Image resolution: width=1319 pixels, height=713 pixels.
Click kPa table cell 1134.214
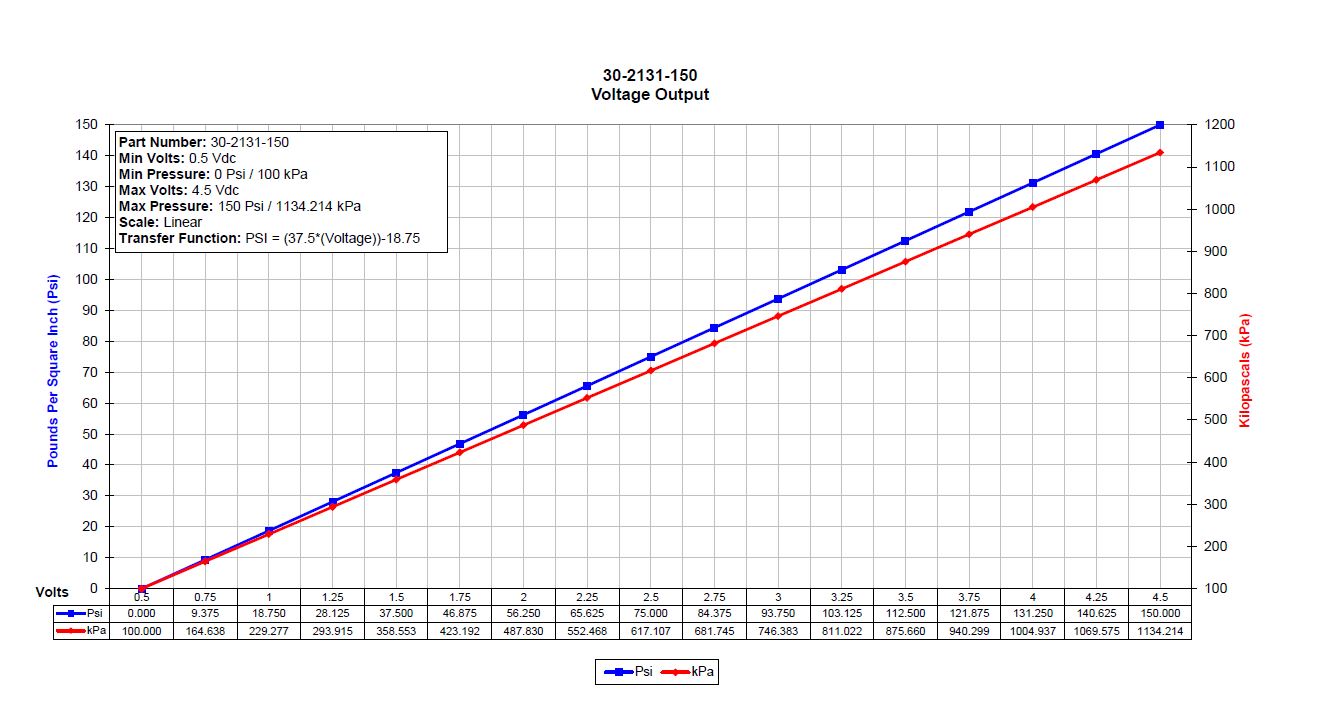click(1160, 631)
